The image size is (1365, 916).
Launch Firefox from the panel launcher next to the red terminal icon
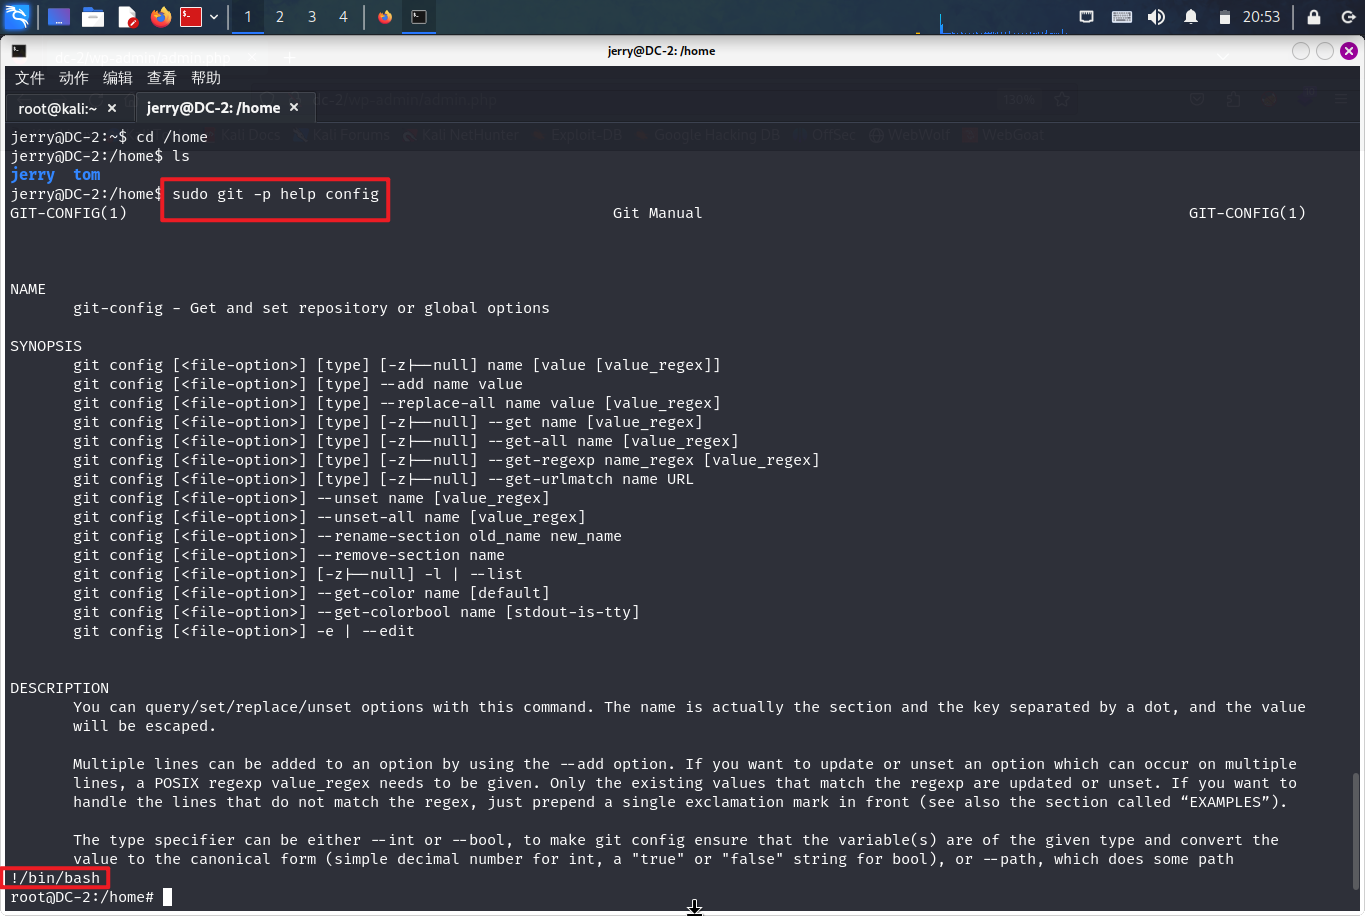pyautogui.click(x=160, y=17)
